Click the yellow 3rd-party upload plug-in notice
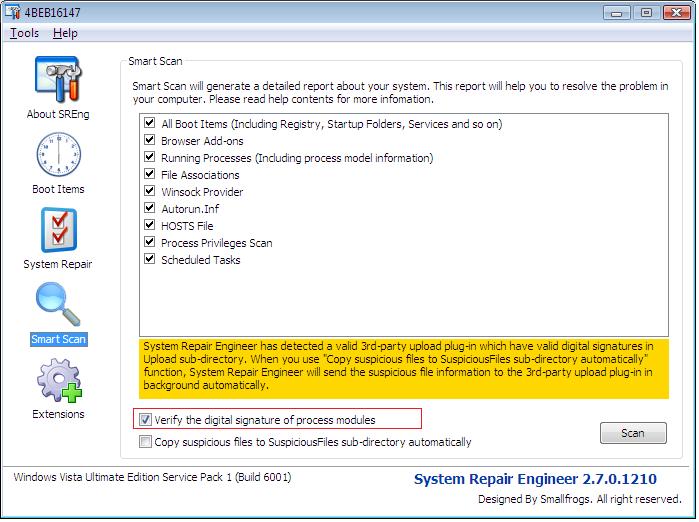Screen dimensions: 699x522 point(404,369)
